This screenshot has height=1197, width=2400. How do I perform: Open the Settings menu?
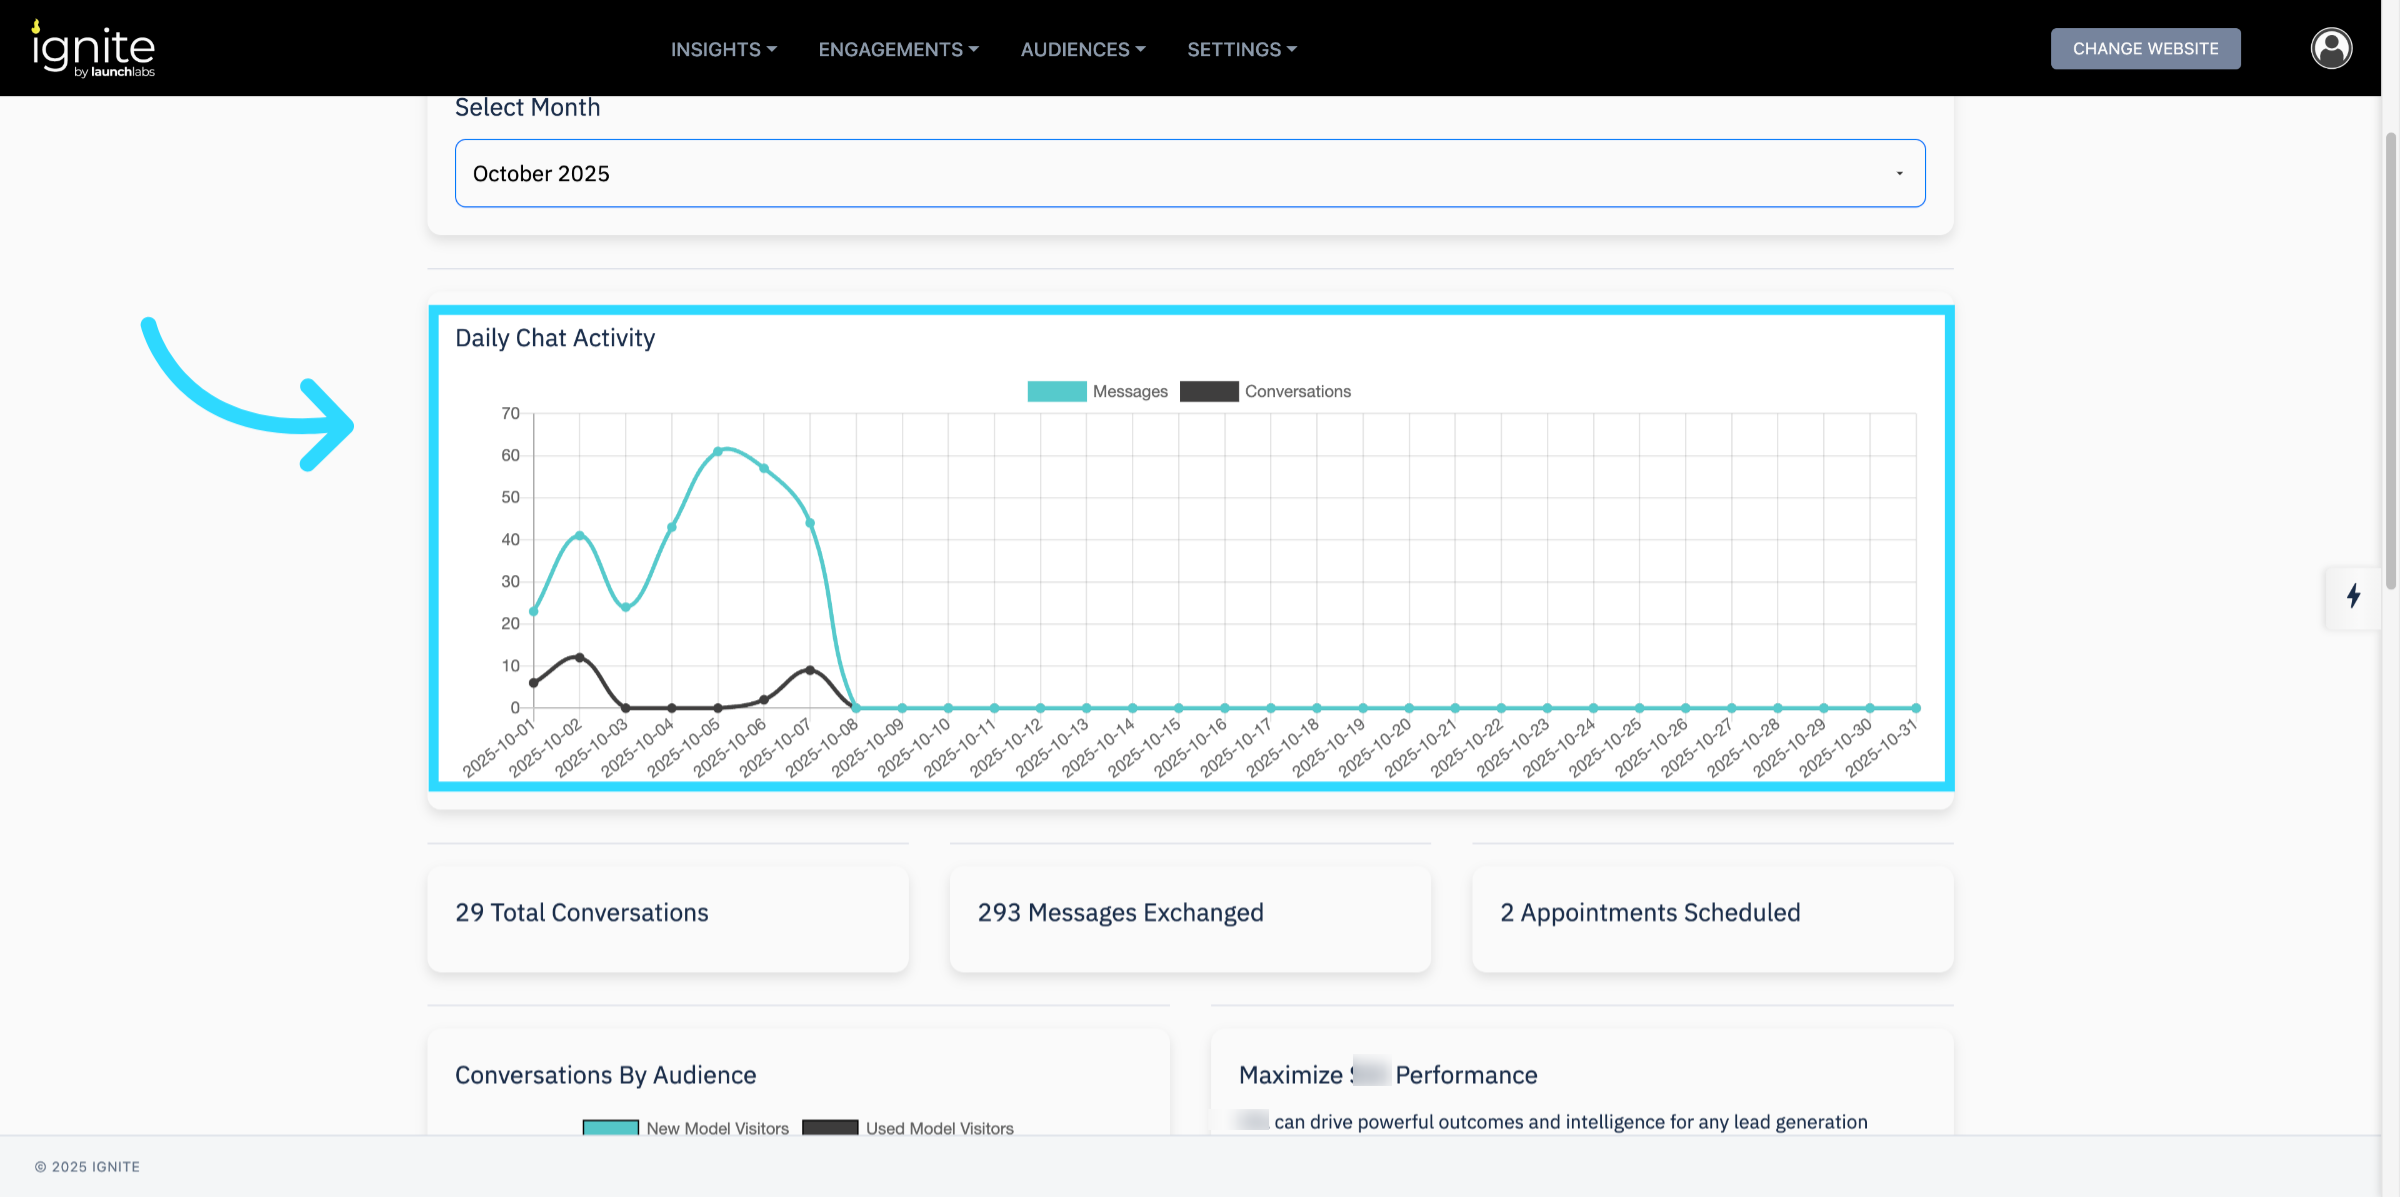(x=1241, y=49)
